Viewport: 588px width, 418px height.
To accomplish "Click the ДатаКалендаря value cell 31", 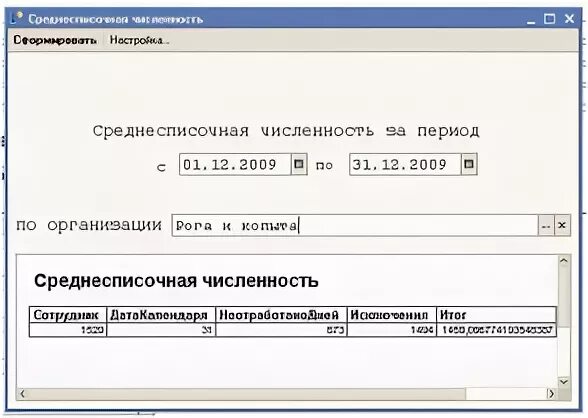I will (161, 330).
